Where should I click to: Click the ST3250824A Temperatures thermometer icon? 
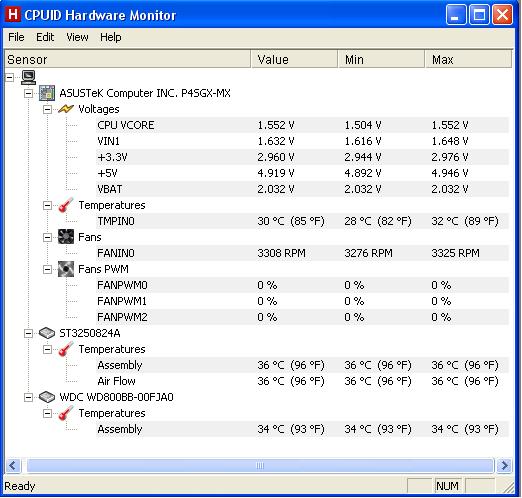(x=66, y=349)
